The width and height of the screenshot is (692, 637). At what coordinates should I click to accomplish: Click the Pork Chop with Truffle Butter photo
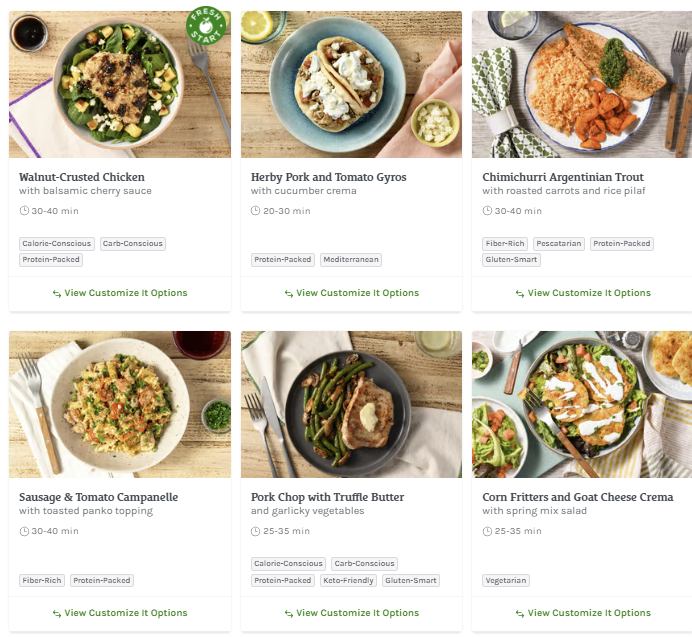[351, 404]
